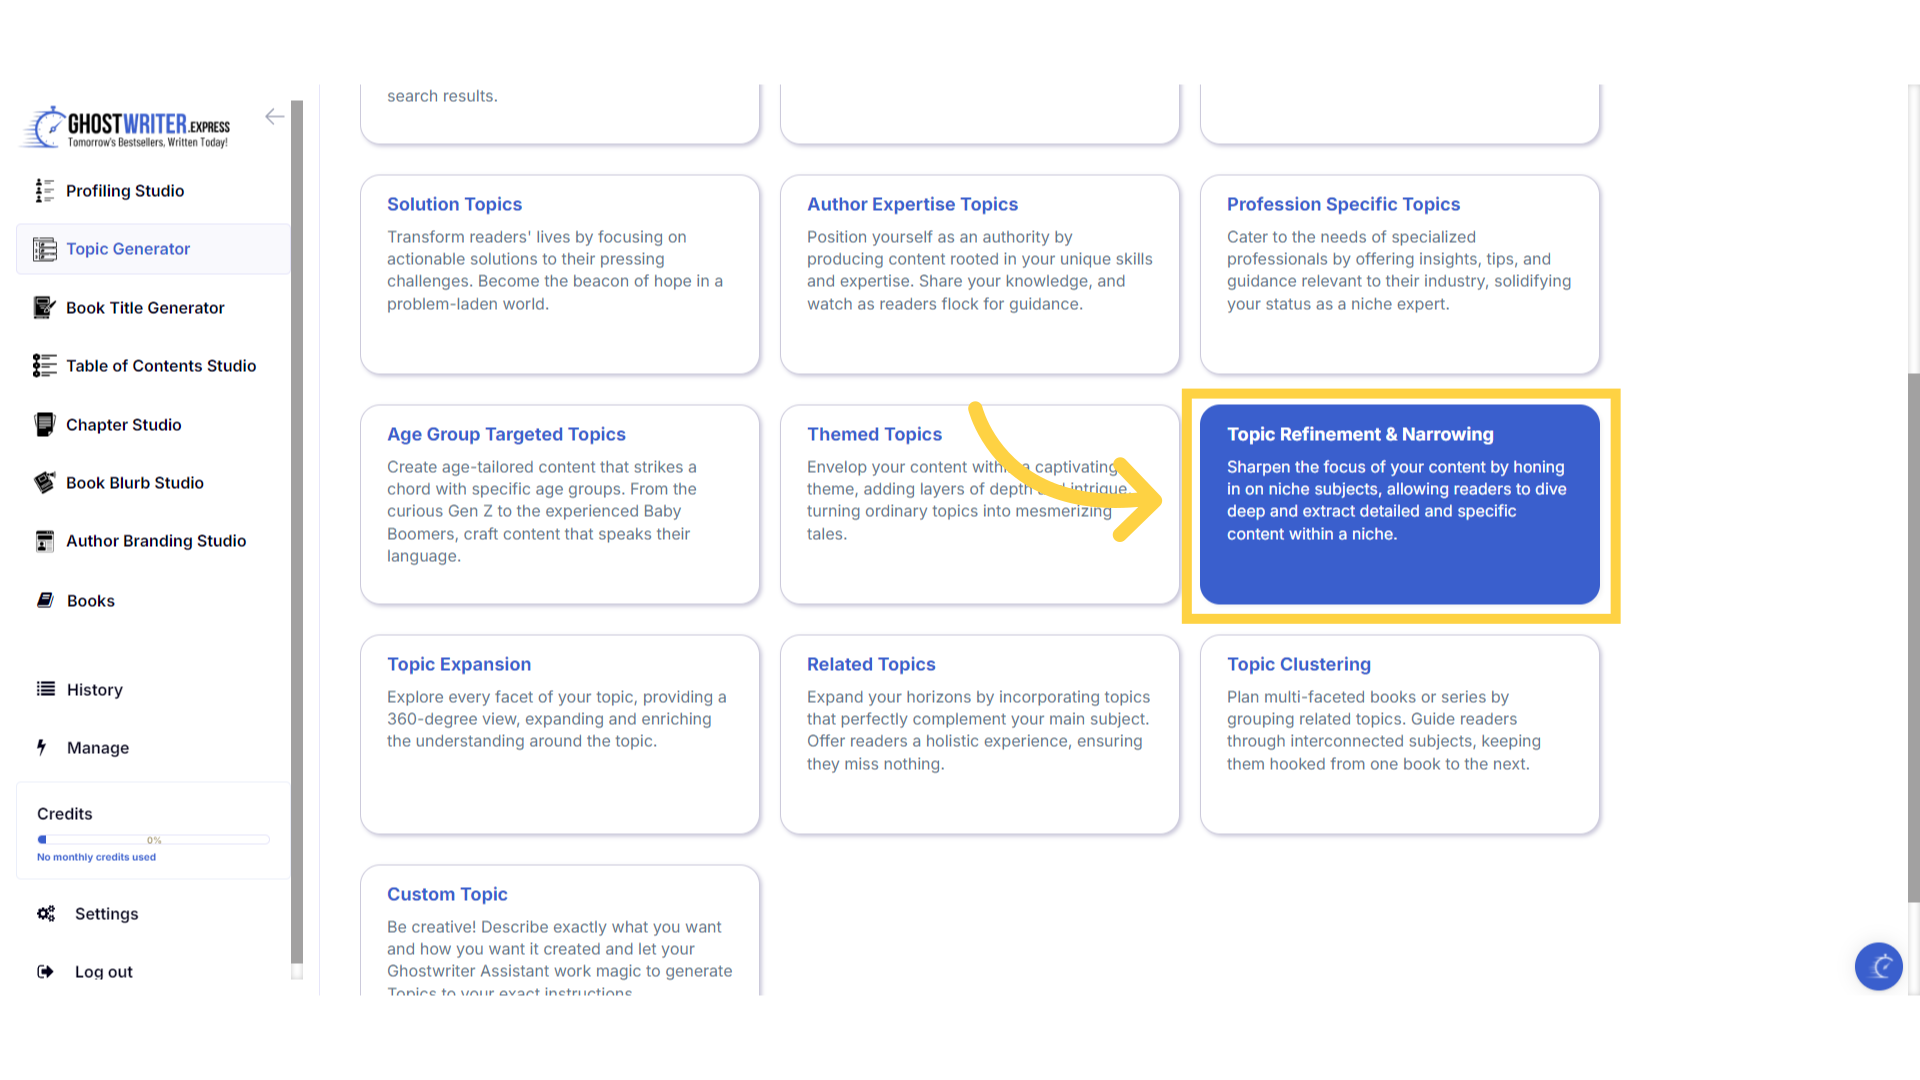Screen dimensions: 1920x1080
Task: Click the Book Blurb Studio icon
Action: pyautogui.click(x=44, y=483)
